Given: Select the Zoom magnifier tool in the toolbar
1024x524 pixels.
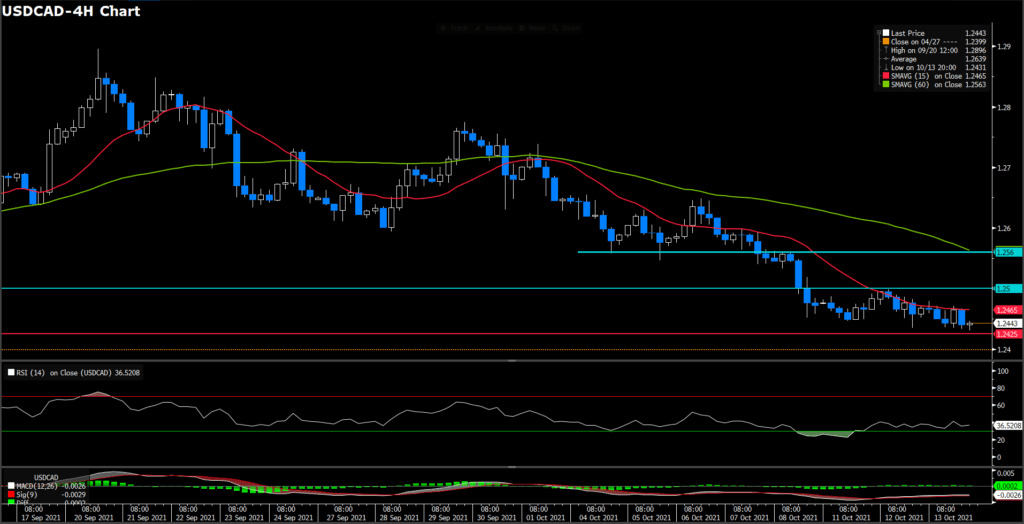Looking at the screenshot, I should [x=566, y=29].
